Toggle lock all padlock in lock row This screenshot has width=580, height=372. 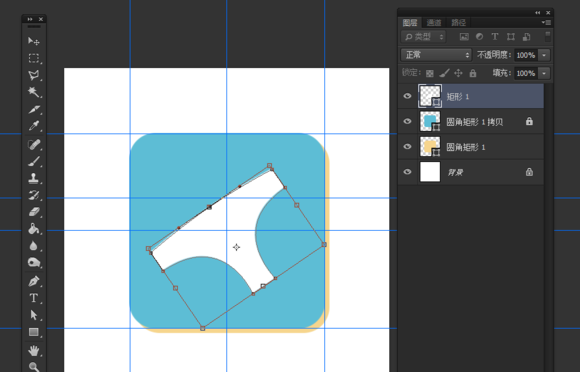[x=473, y=73]
